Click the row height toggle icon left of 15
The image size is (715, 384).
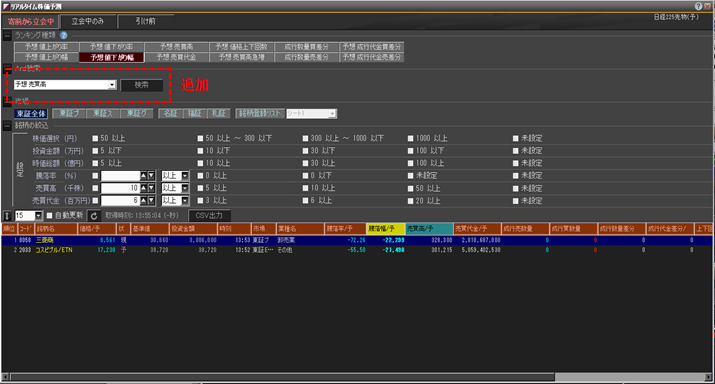pos(7,216)
